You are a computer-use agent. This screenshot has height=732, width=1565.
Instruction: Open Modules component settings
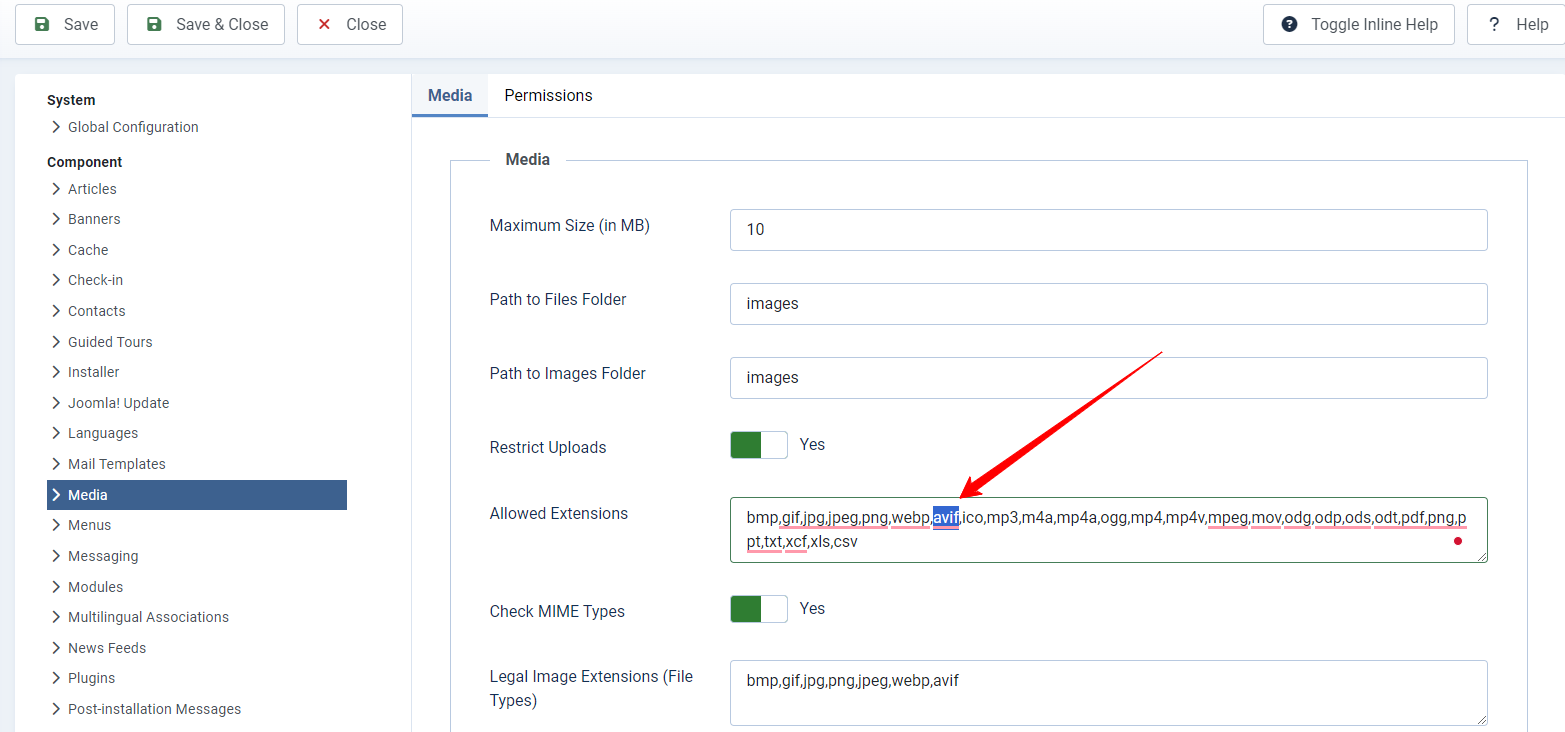(x=95, y=587)
